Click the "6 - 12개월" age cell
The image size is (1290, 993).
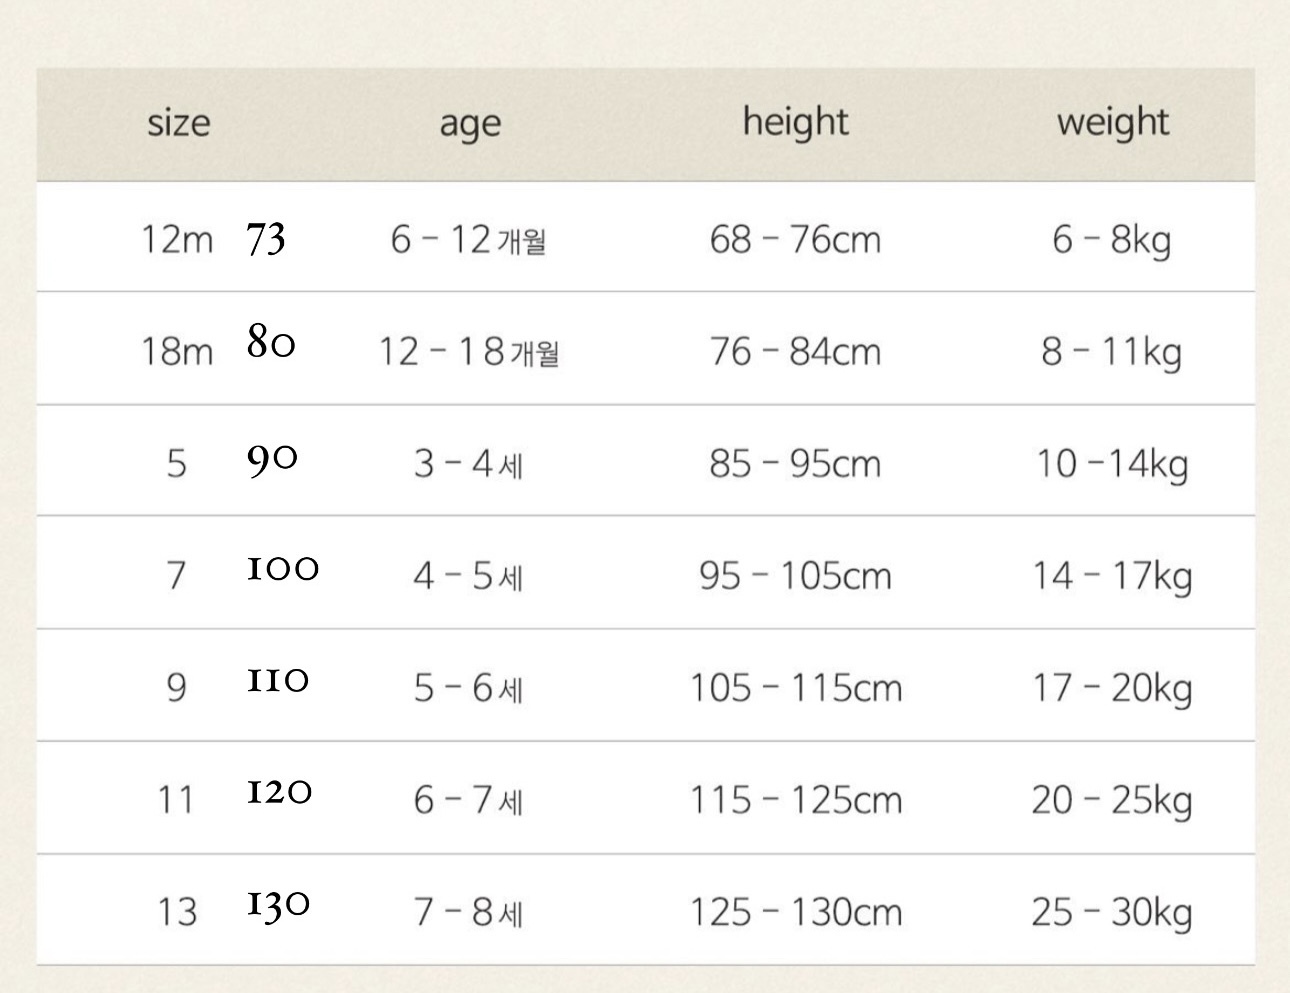[x=468, y=240]
